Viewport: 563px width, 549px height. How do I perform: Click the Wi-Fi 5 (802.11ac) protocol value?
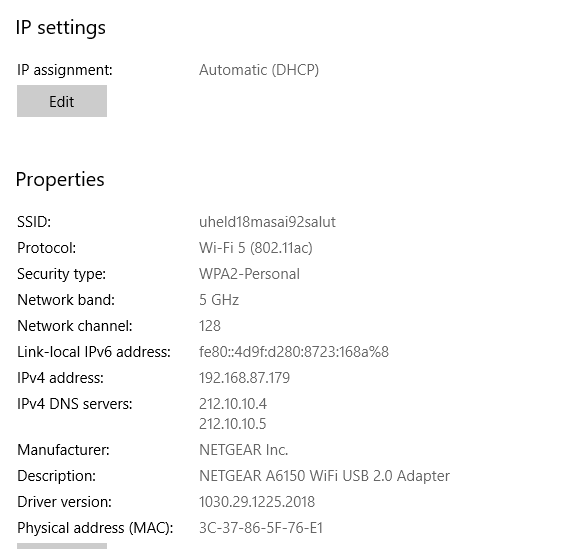click(x=256, y=248)
